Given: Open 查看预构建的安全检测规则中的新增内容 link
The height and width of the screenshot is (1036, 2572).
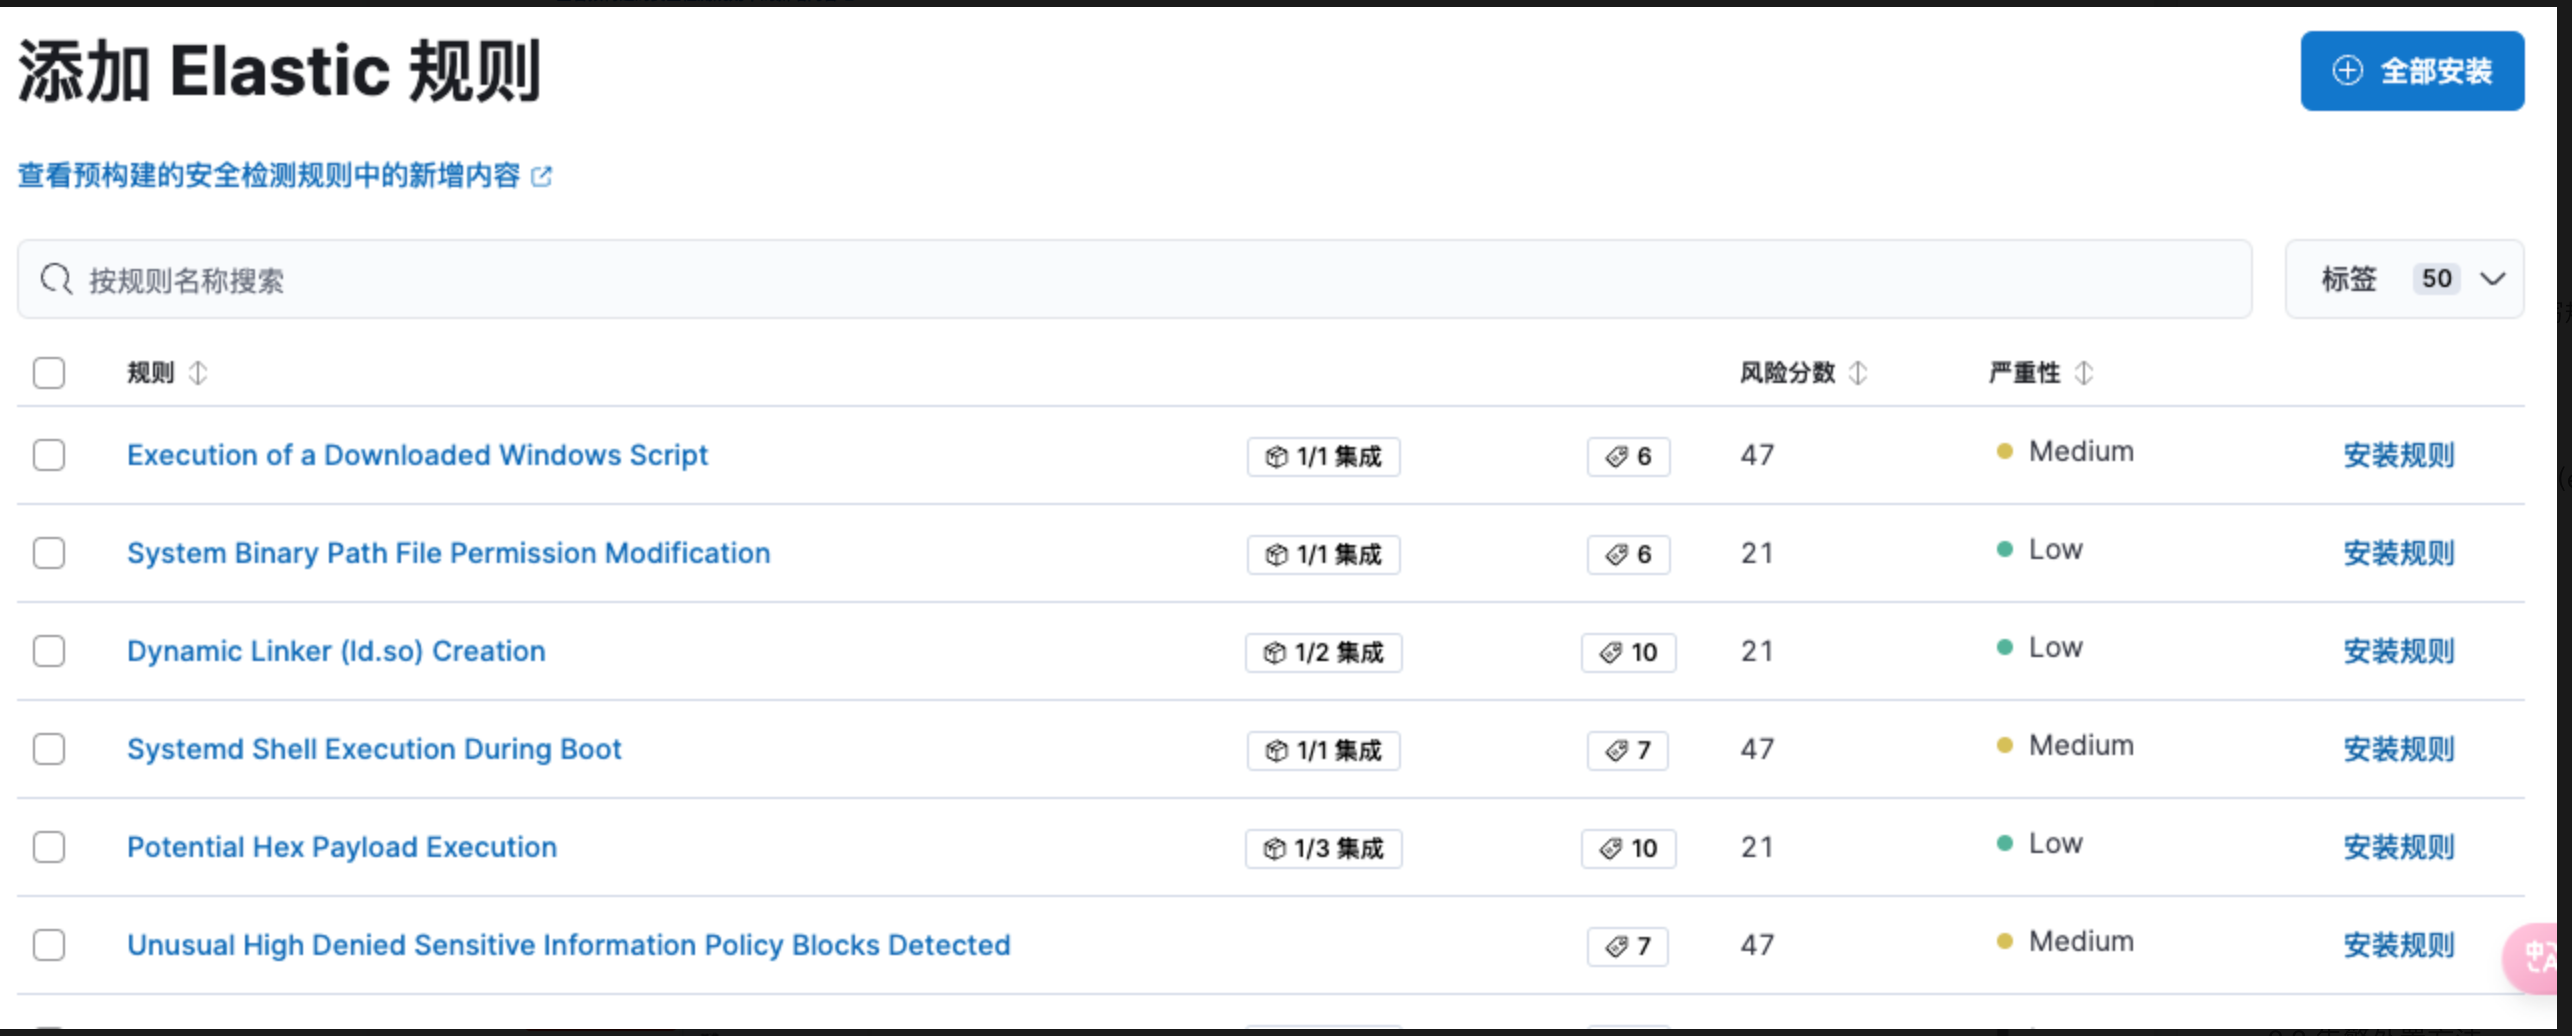Looking at the screenshot, I should click(x=269, y=176).
